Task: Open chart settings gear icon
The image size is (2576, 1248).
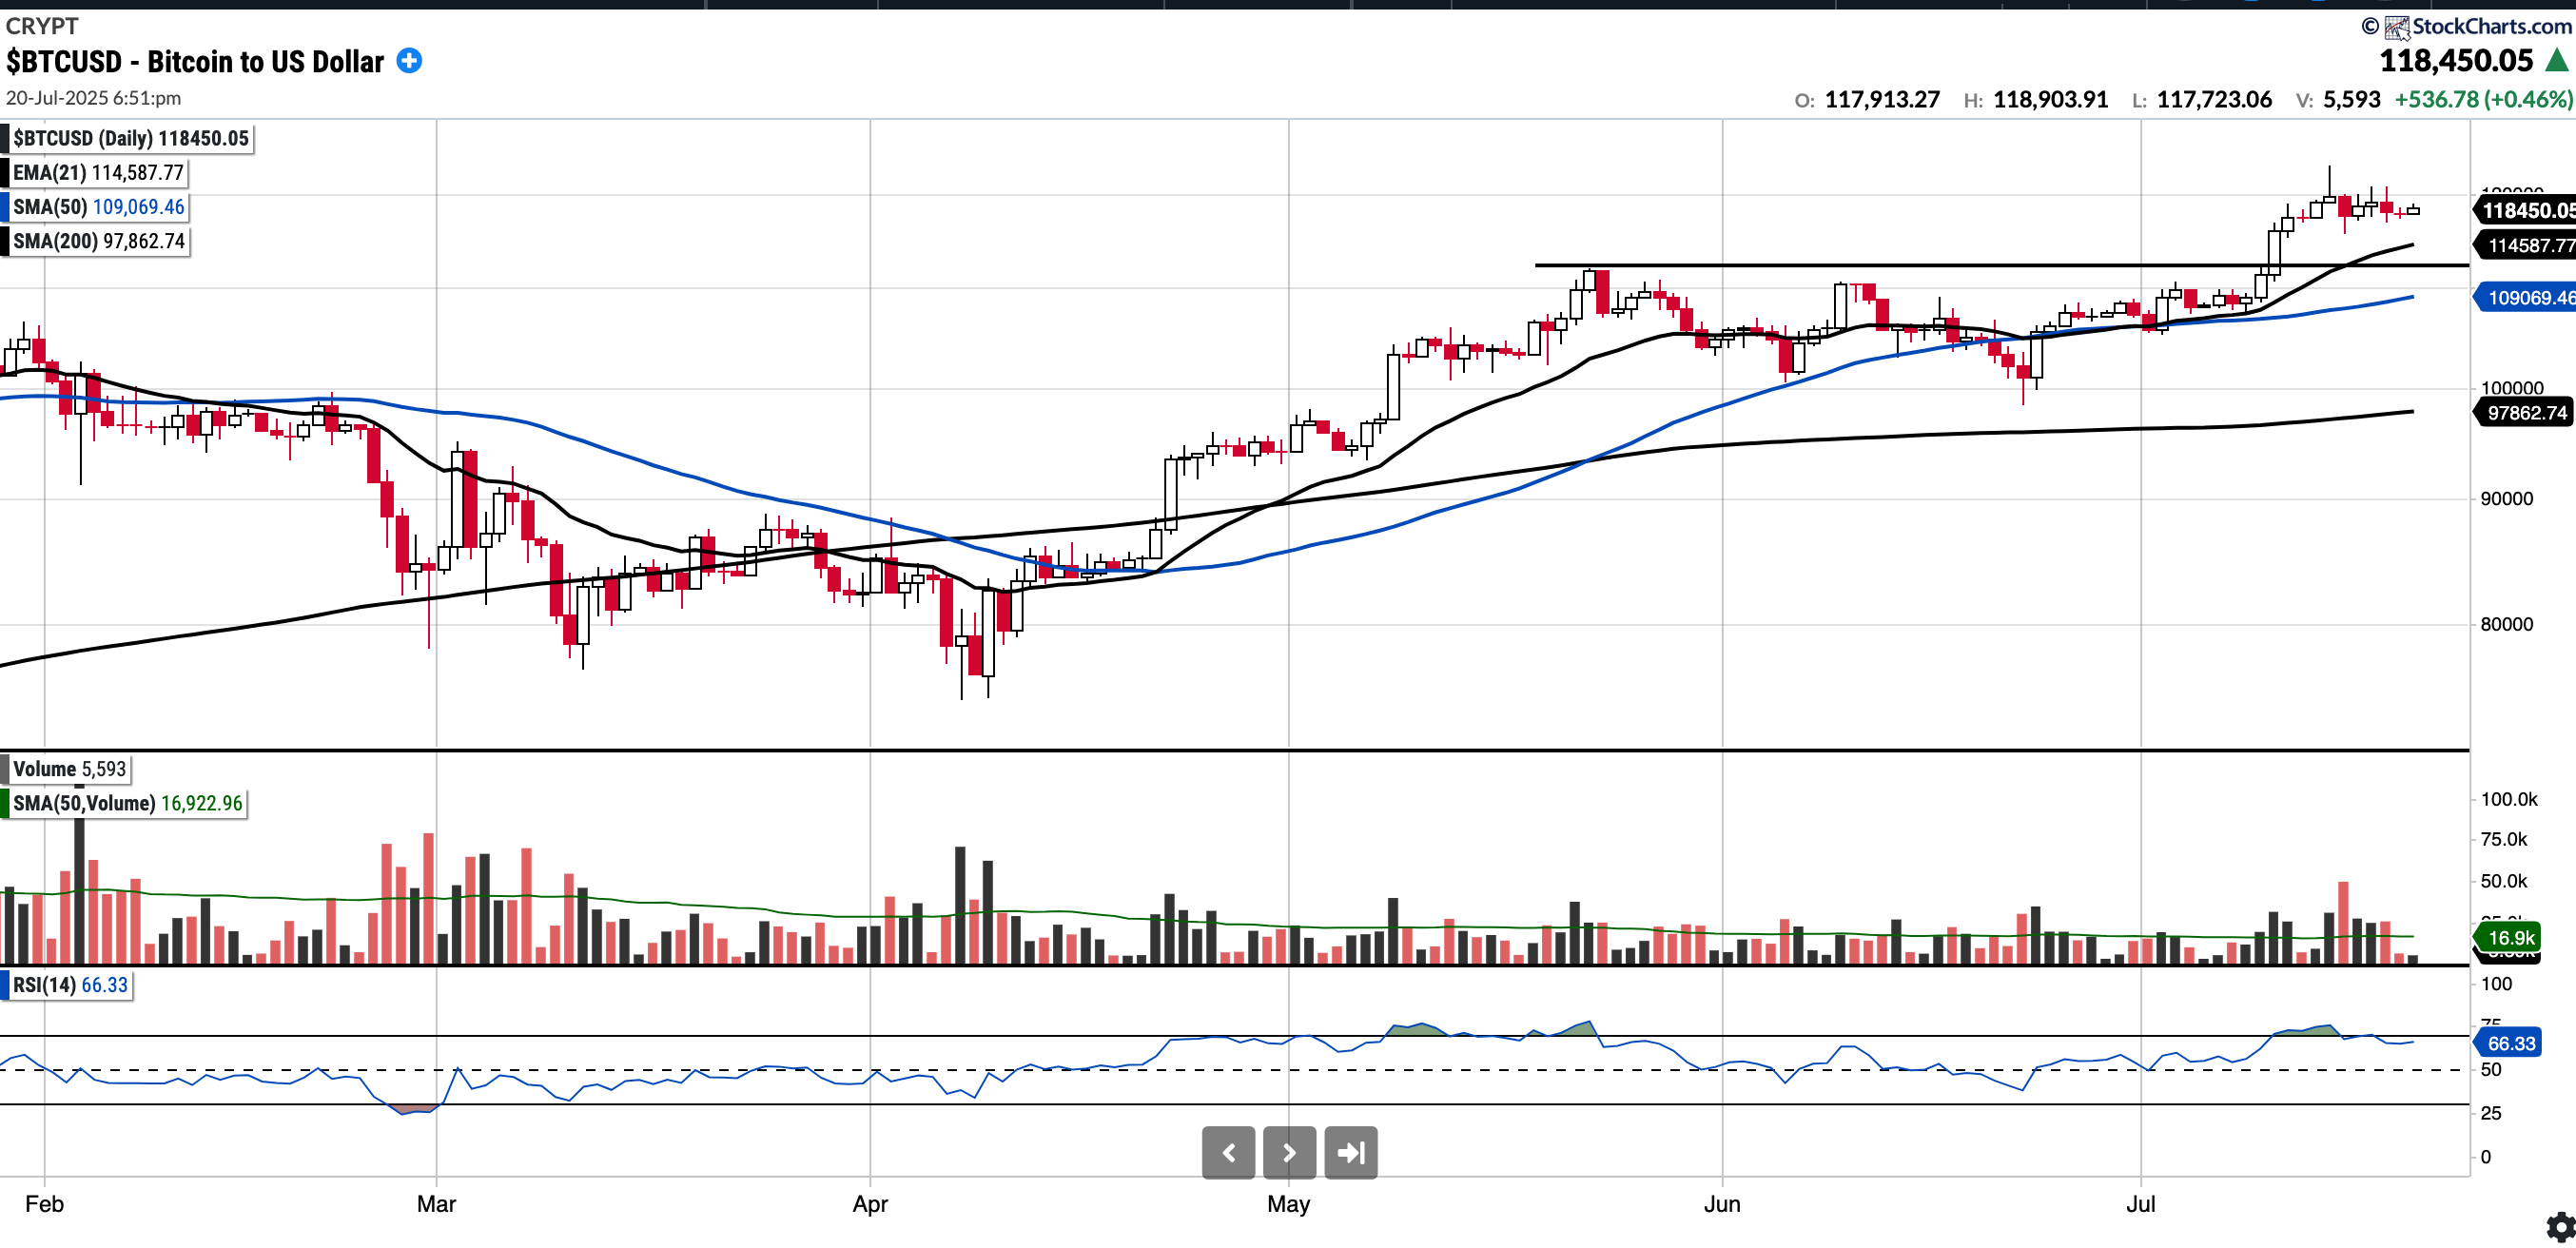Action: pos(2560,1227)
